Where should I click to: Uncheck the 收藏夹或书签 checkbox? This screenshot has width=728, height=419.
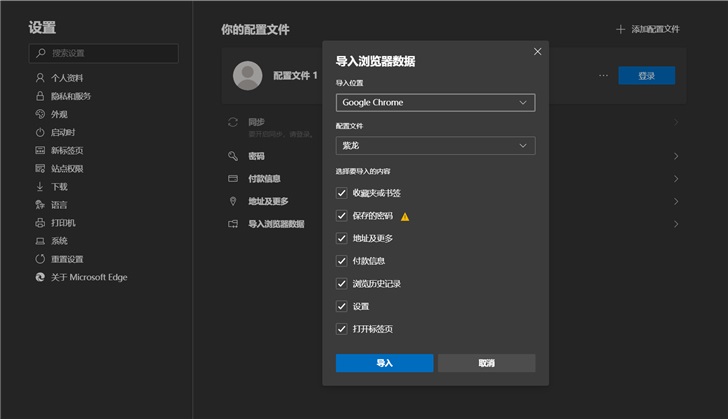click(342, 193)
